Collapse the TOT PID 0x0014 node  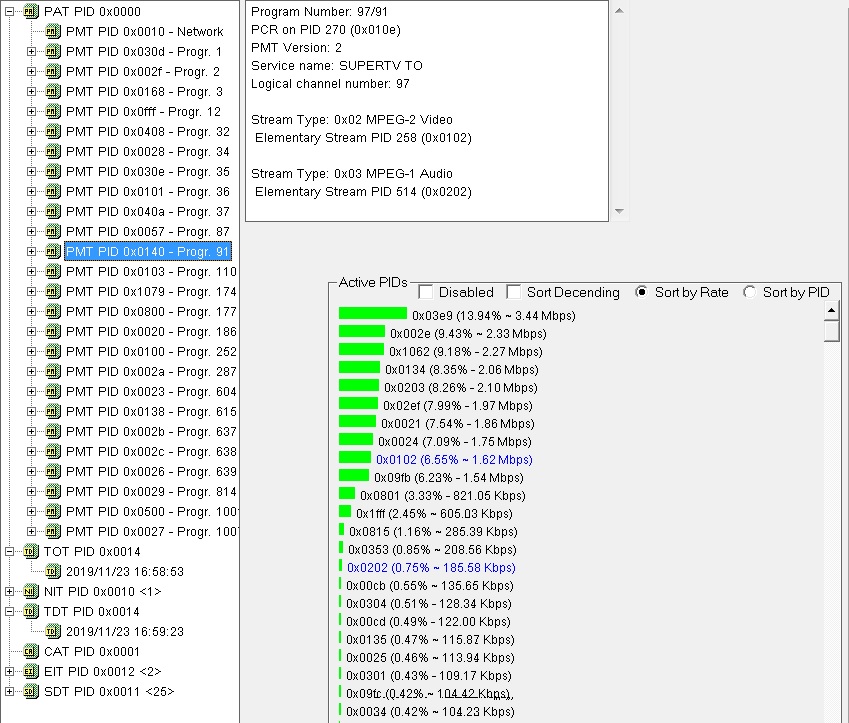click(x=9, y=551)
